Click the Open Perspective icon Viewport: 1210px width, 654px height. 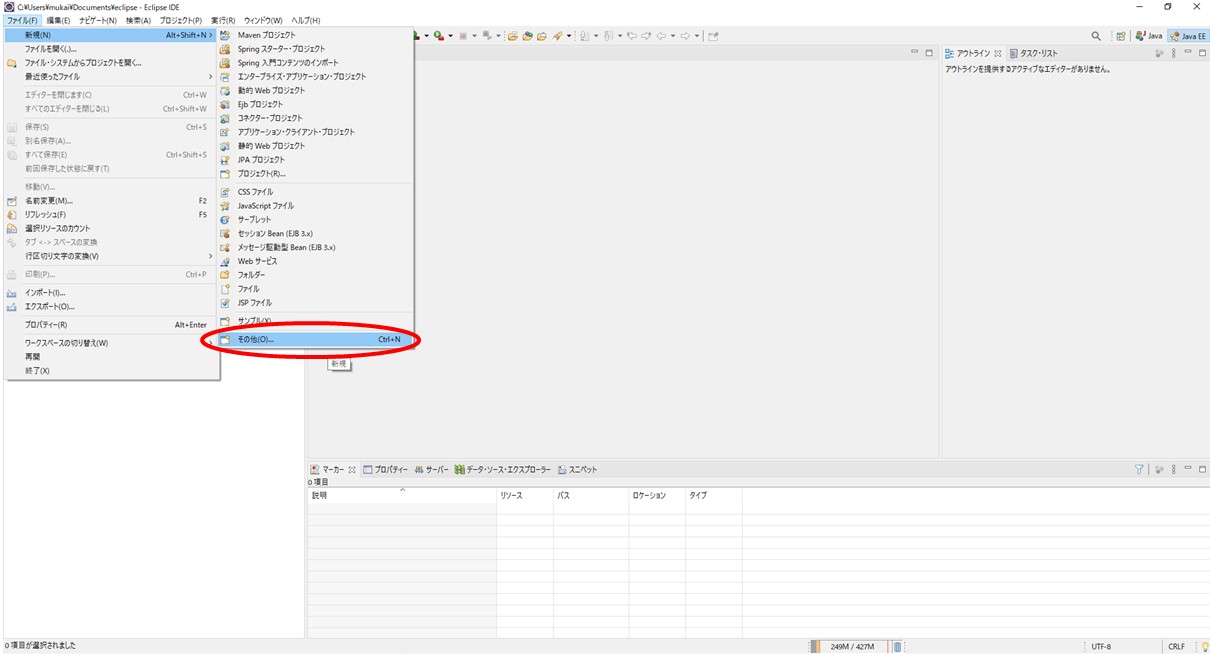1121,36
